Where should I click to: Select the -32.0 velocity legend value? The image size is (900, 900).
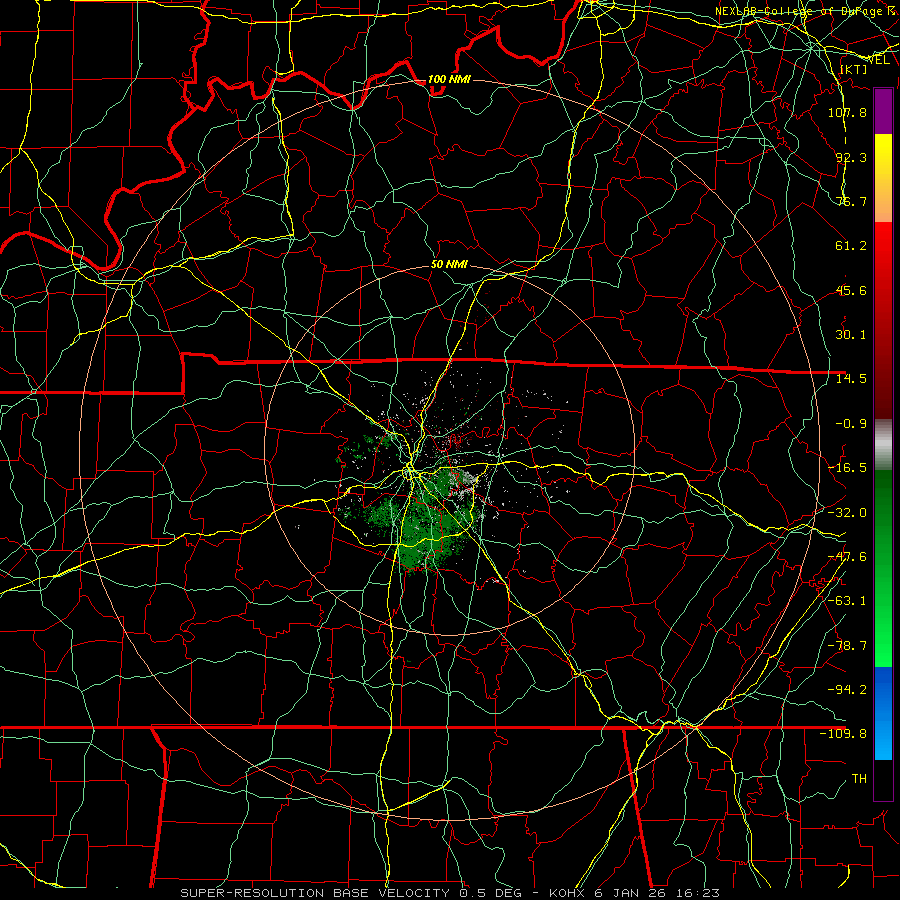click(847, 513)
